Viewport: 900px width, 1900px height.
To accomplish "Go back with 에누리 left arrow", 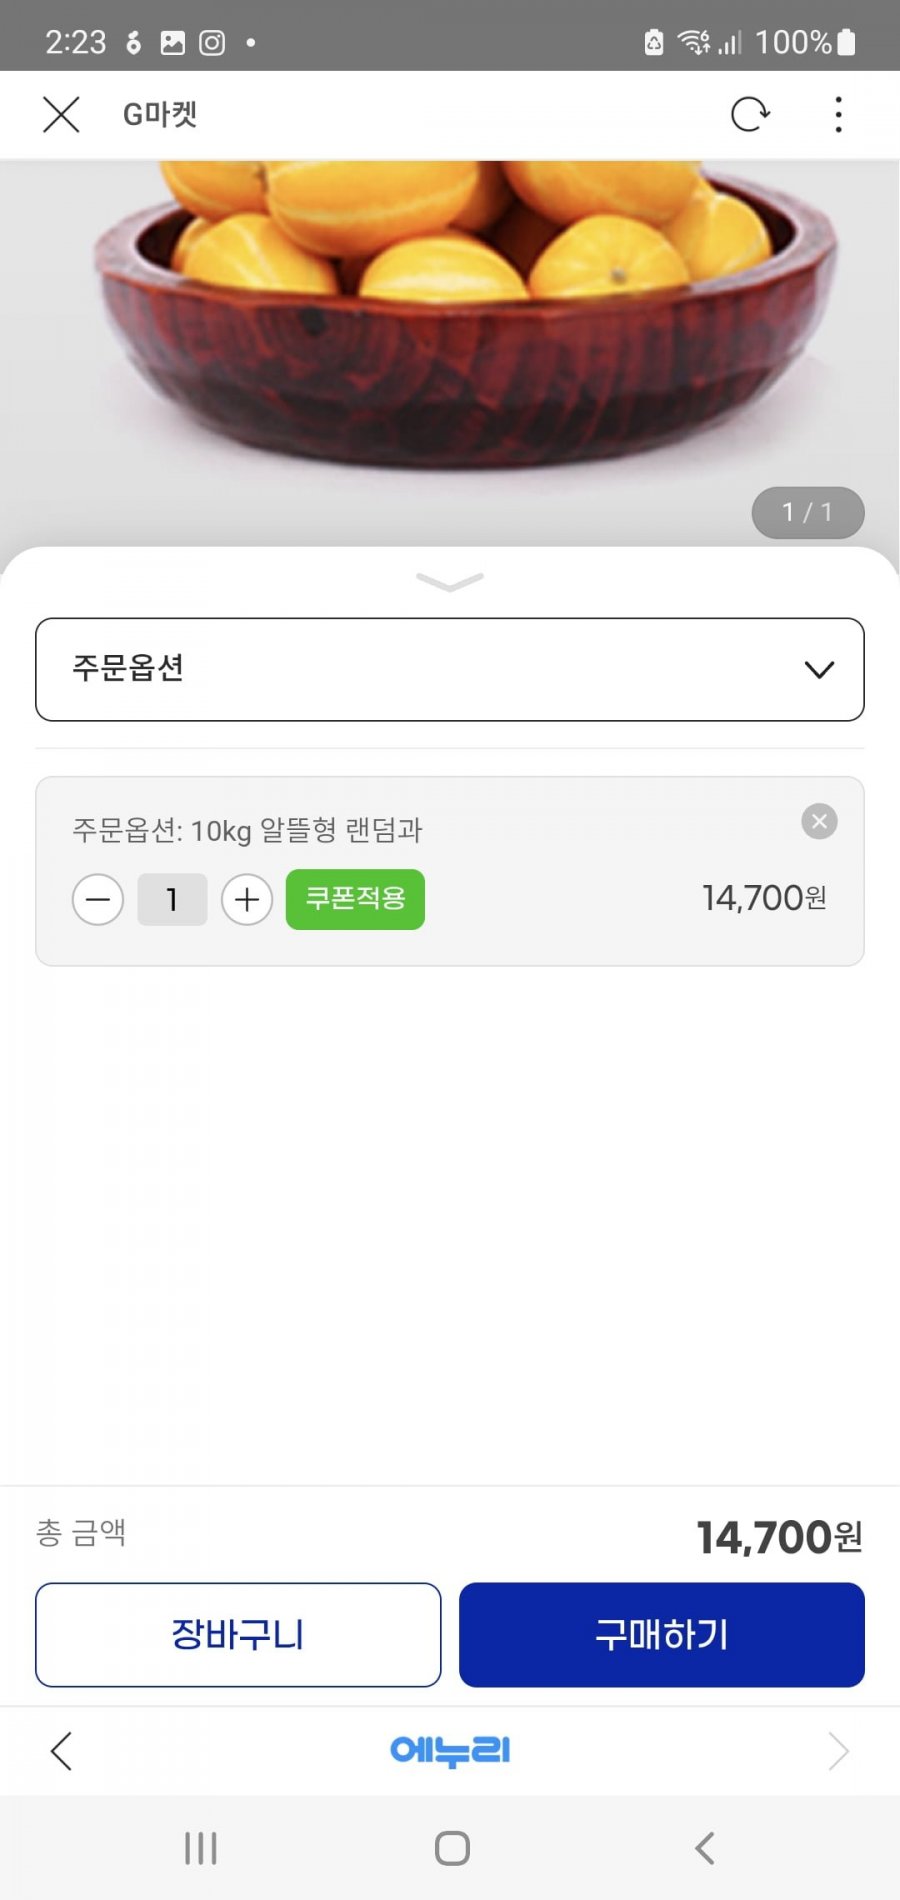I will 61,1751.
